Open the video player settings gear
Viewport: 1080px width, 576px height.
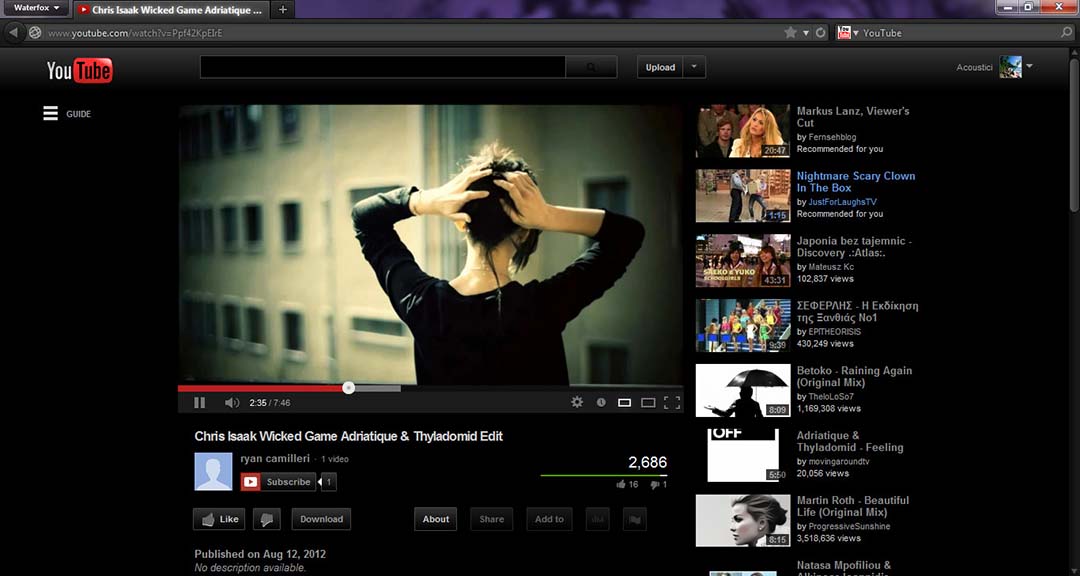click(577, 401)
